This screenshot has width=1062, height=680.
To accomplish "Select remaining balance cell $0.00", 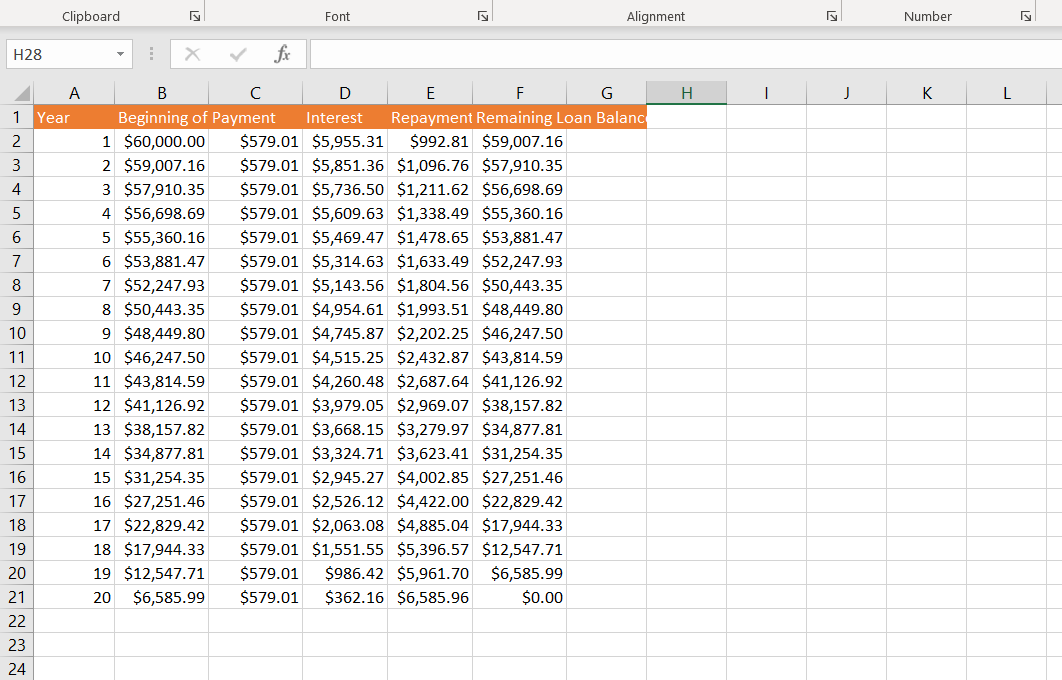I will coord(519,597).
